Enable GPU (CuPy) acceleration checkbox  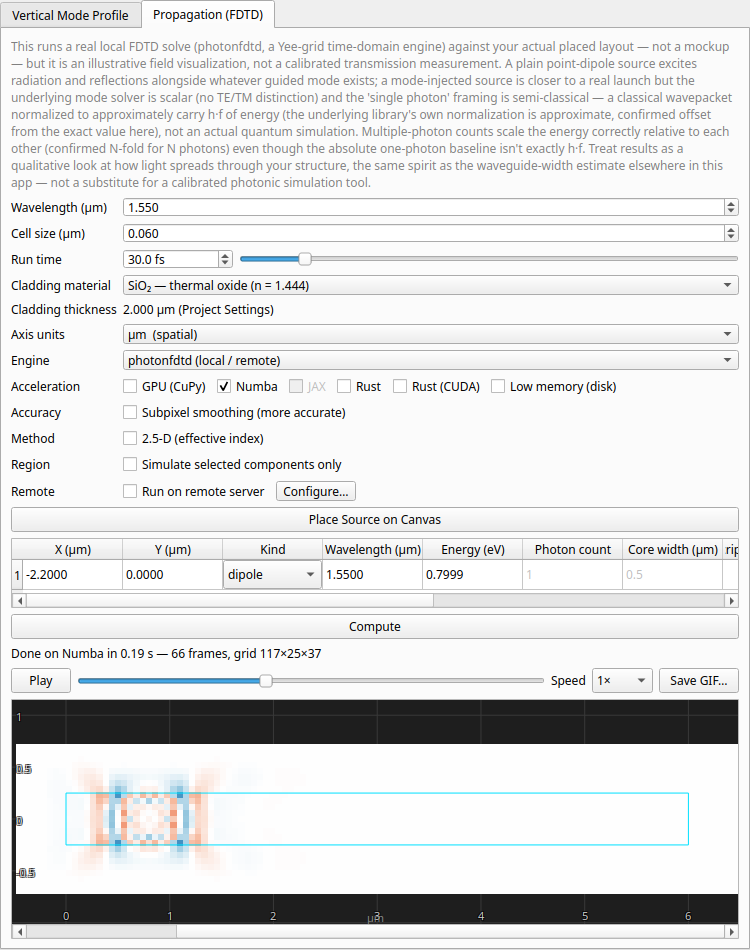point(130,387)
